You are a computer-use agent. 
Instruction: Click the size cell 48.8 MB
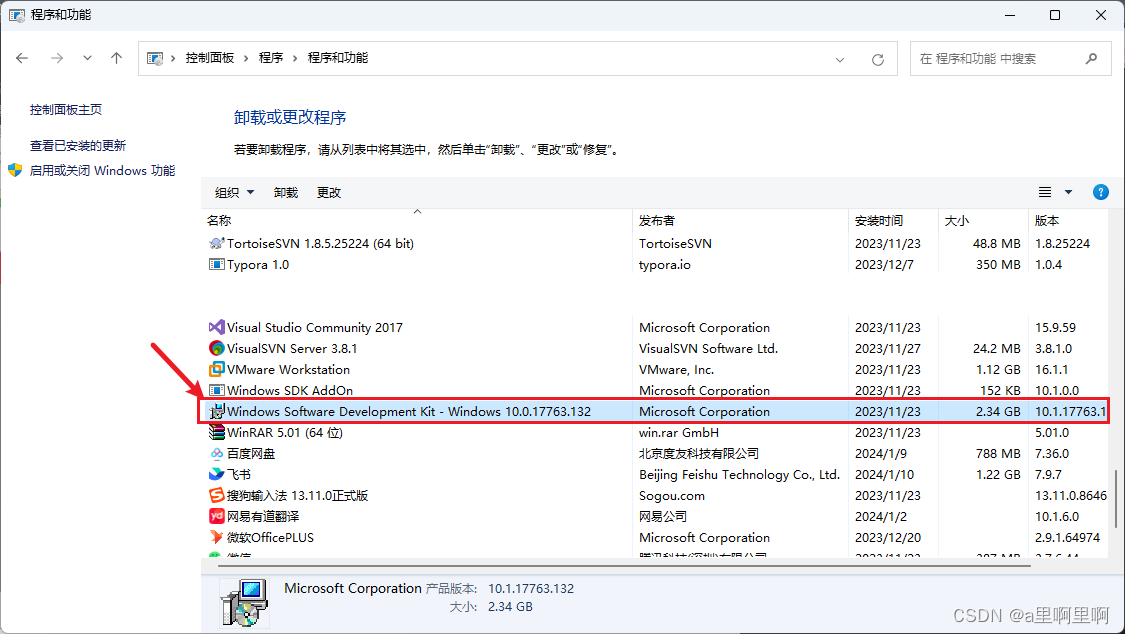(x=997, y=244)
